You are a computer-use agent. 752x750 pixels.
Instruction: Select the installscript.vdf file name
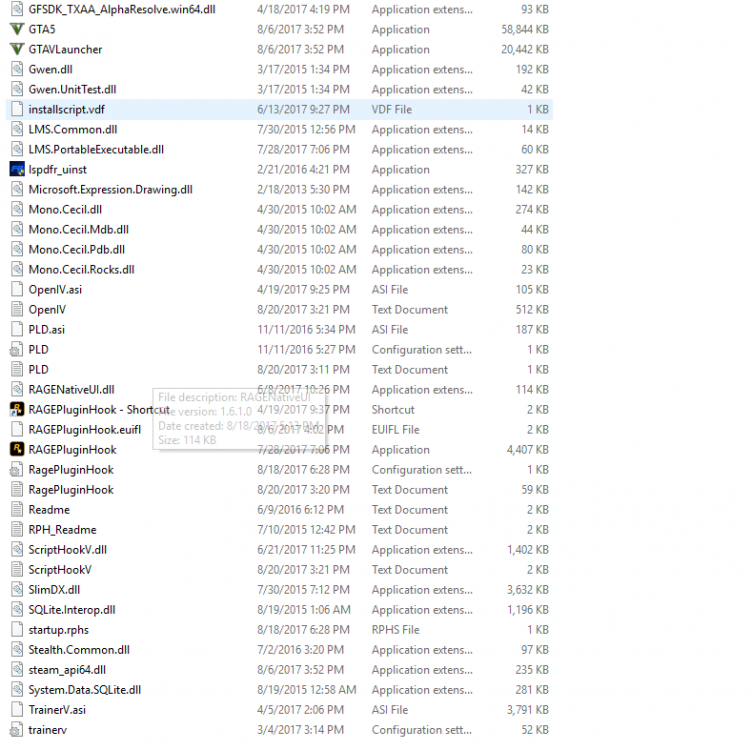[x=67, y=109]
